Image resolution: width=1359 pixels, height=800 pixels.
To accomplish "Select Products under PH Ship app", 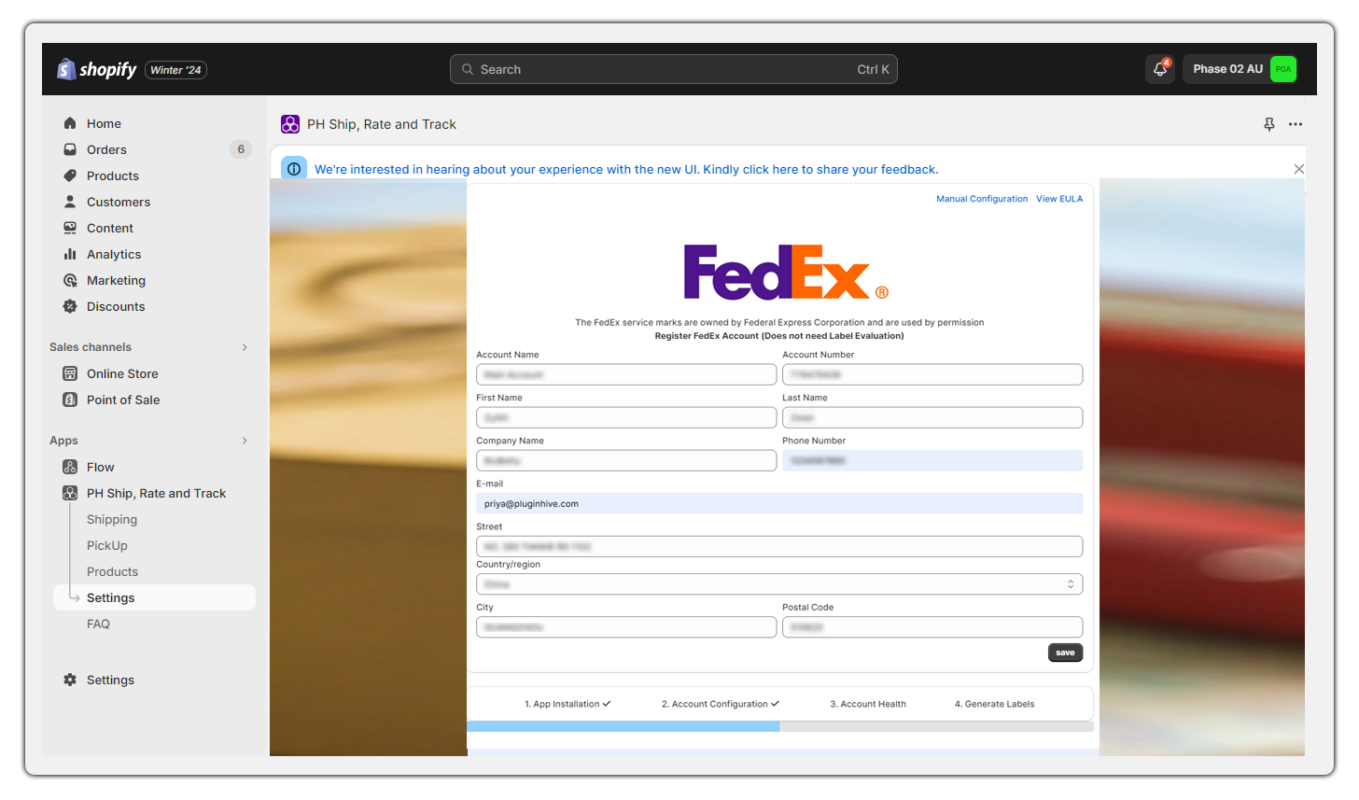I will pyautogui.click(x=112, y=571).
